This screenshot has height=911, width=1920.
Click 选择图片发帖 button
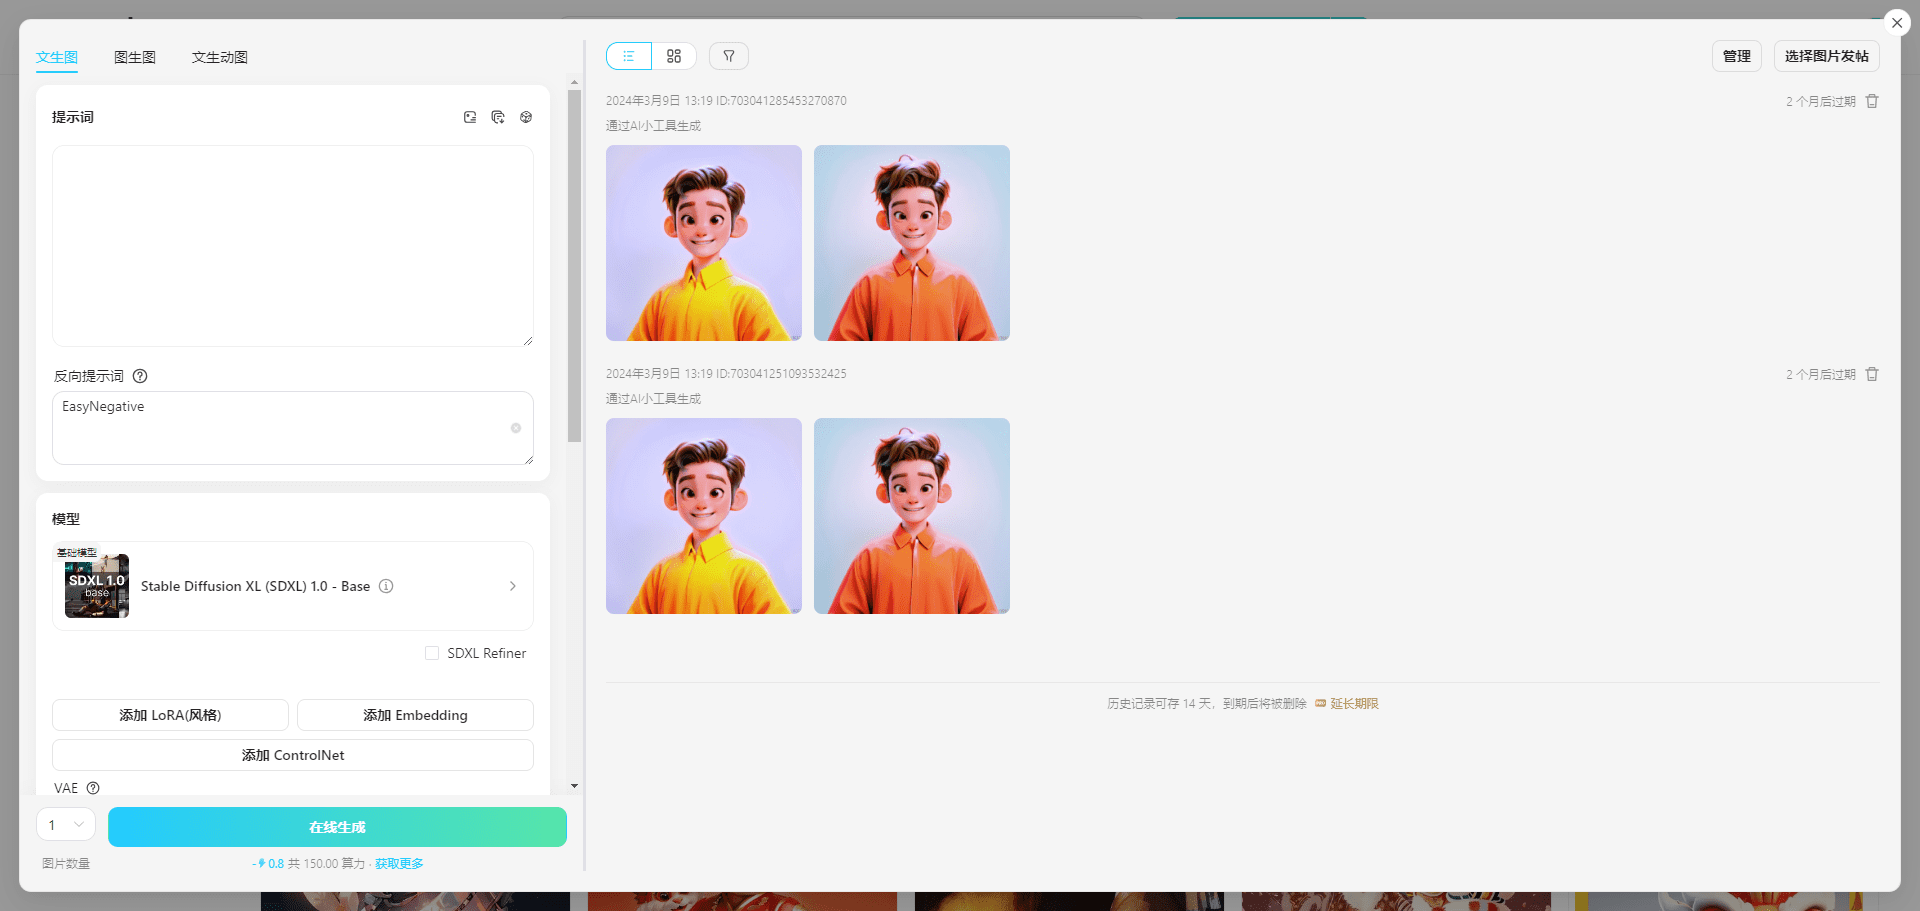tap(1827, 56)
